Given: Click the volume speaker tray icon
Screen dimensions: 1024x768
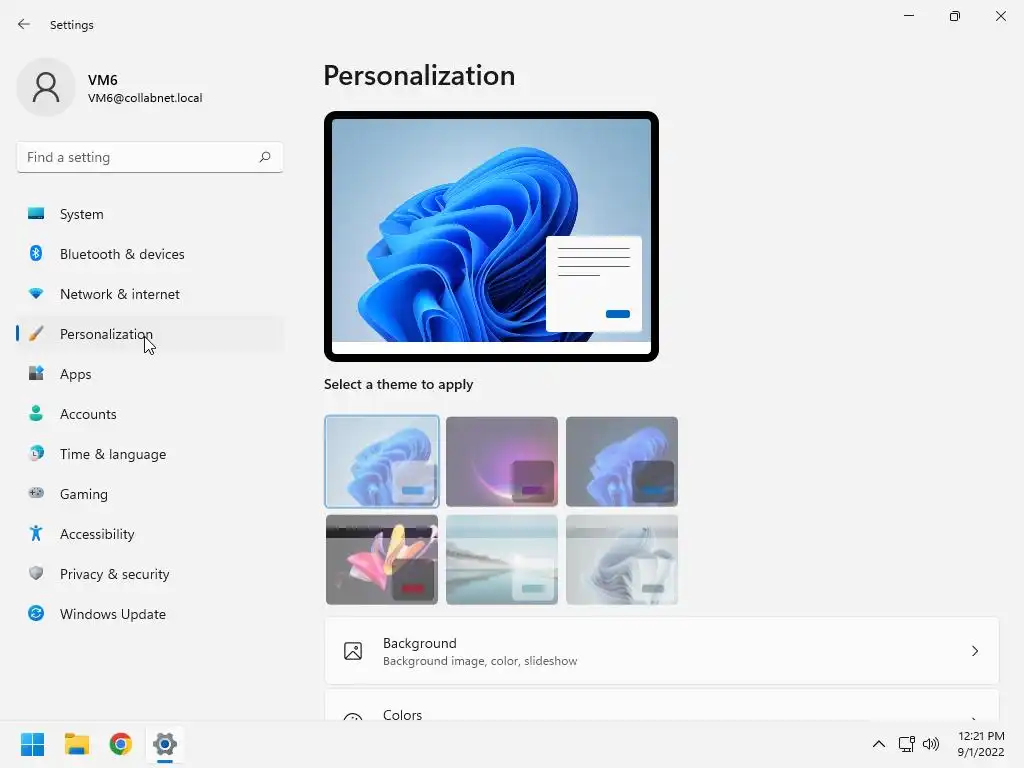Looking at the screenshot, I should pyautogui.click(x=931, y=744).
